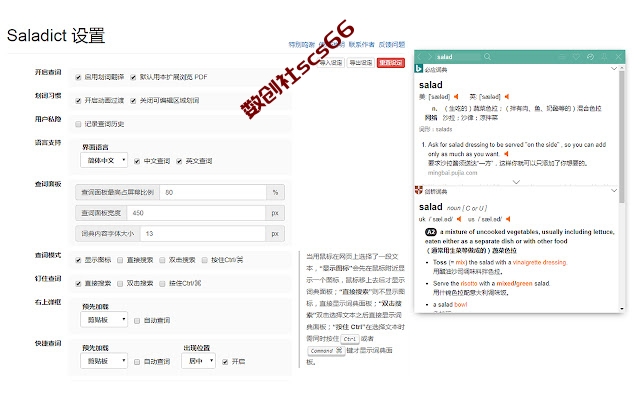Viewport: 640px width, 400px height.
Task: Click 导出设定 button
Action: (x=361, y=63)
